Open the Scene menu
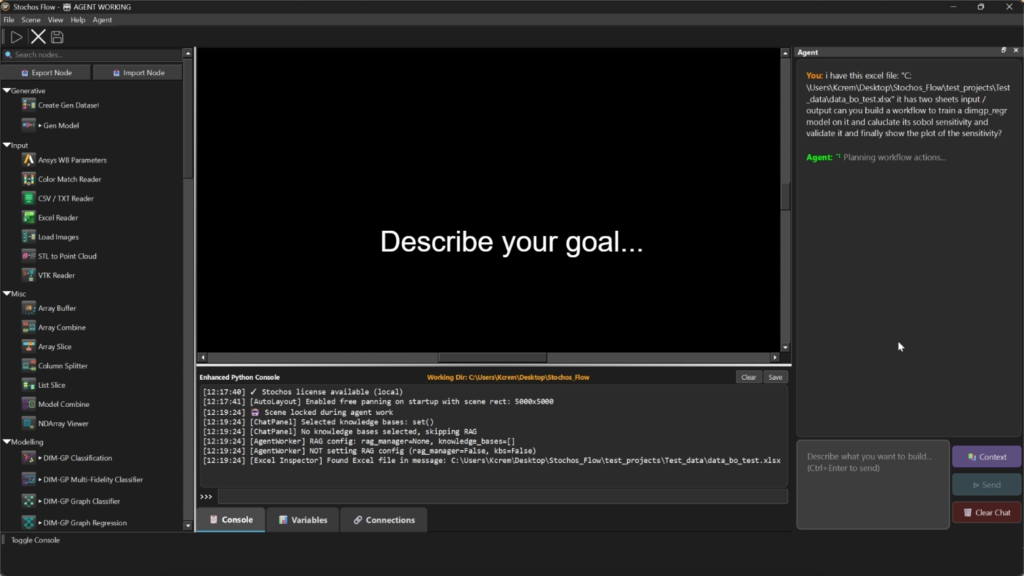 [x=31, y=20]
